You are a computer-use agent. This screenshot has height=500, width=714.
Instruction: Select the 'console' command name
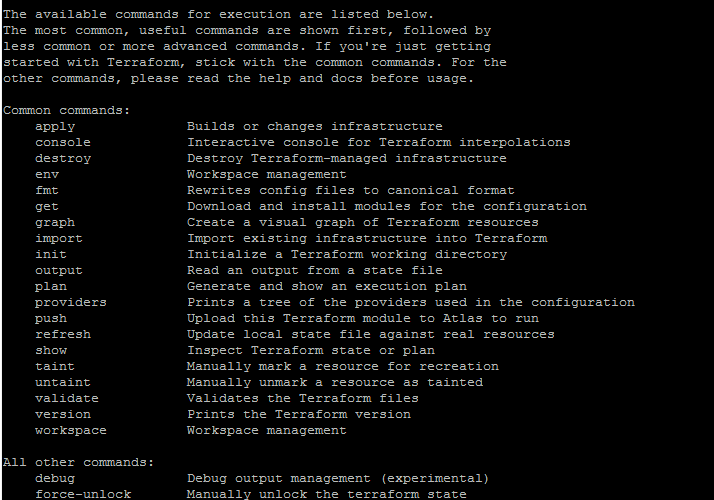click(63, 143)
